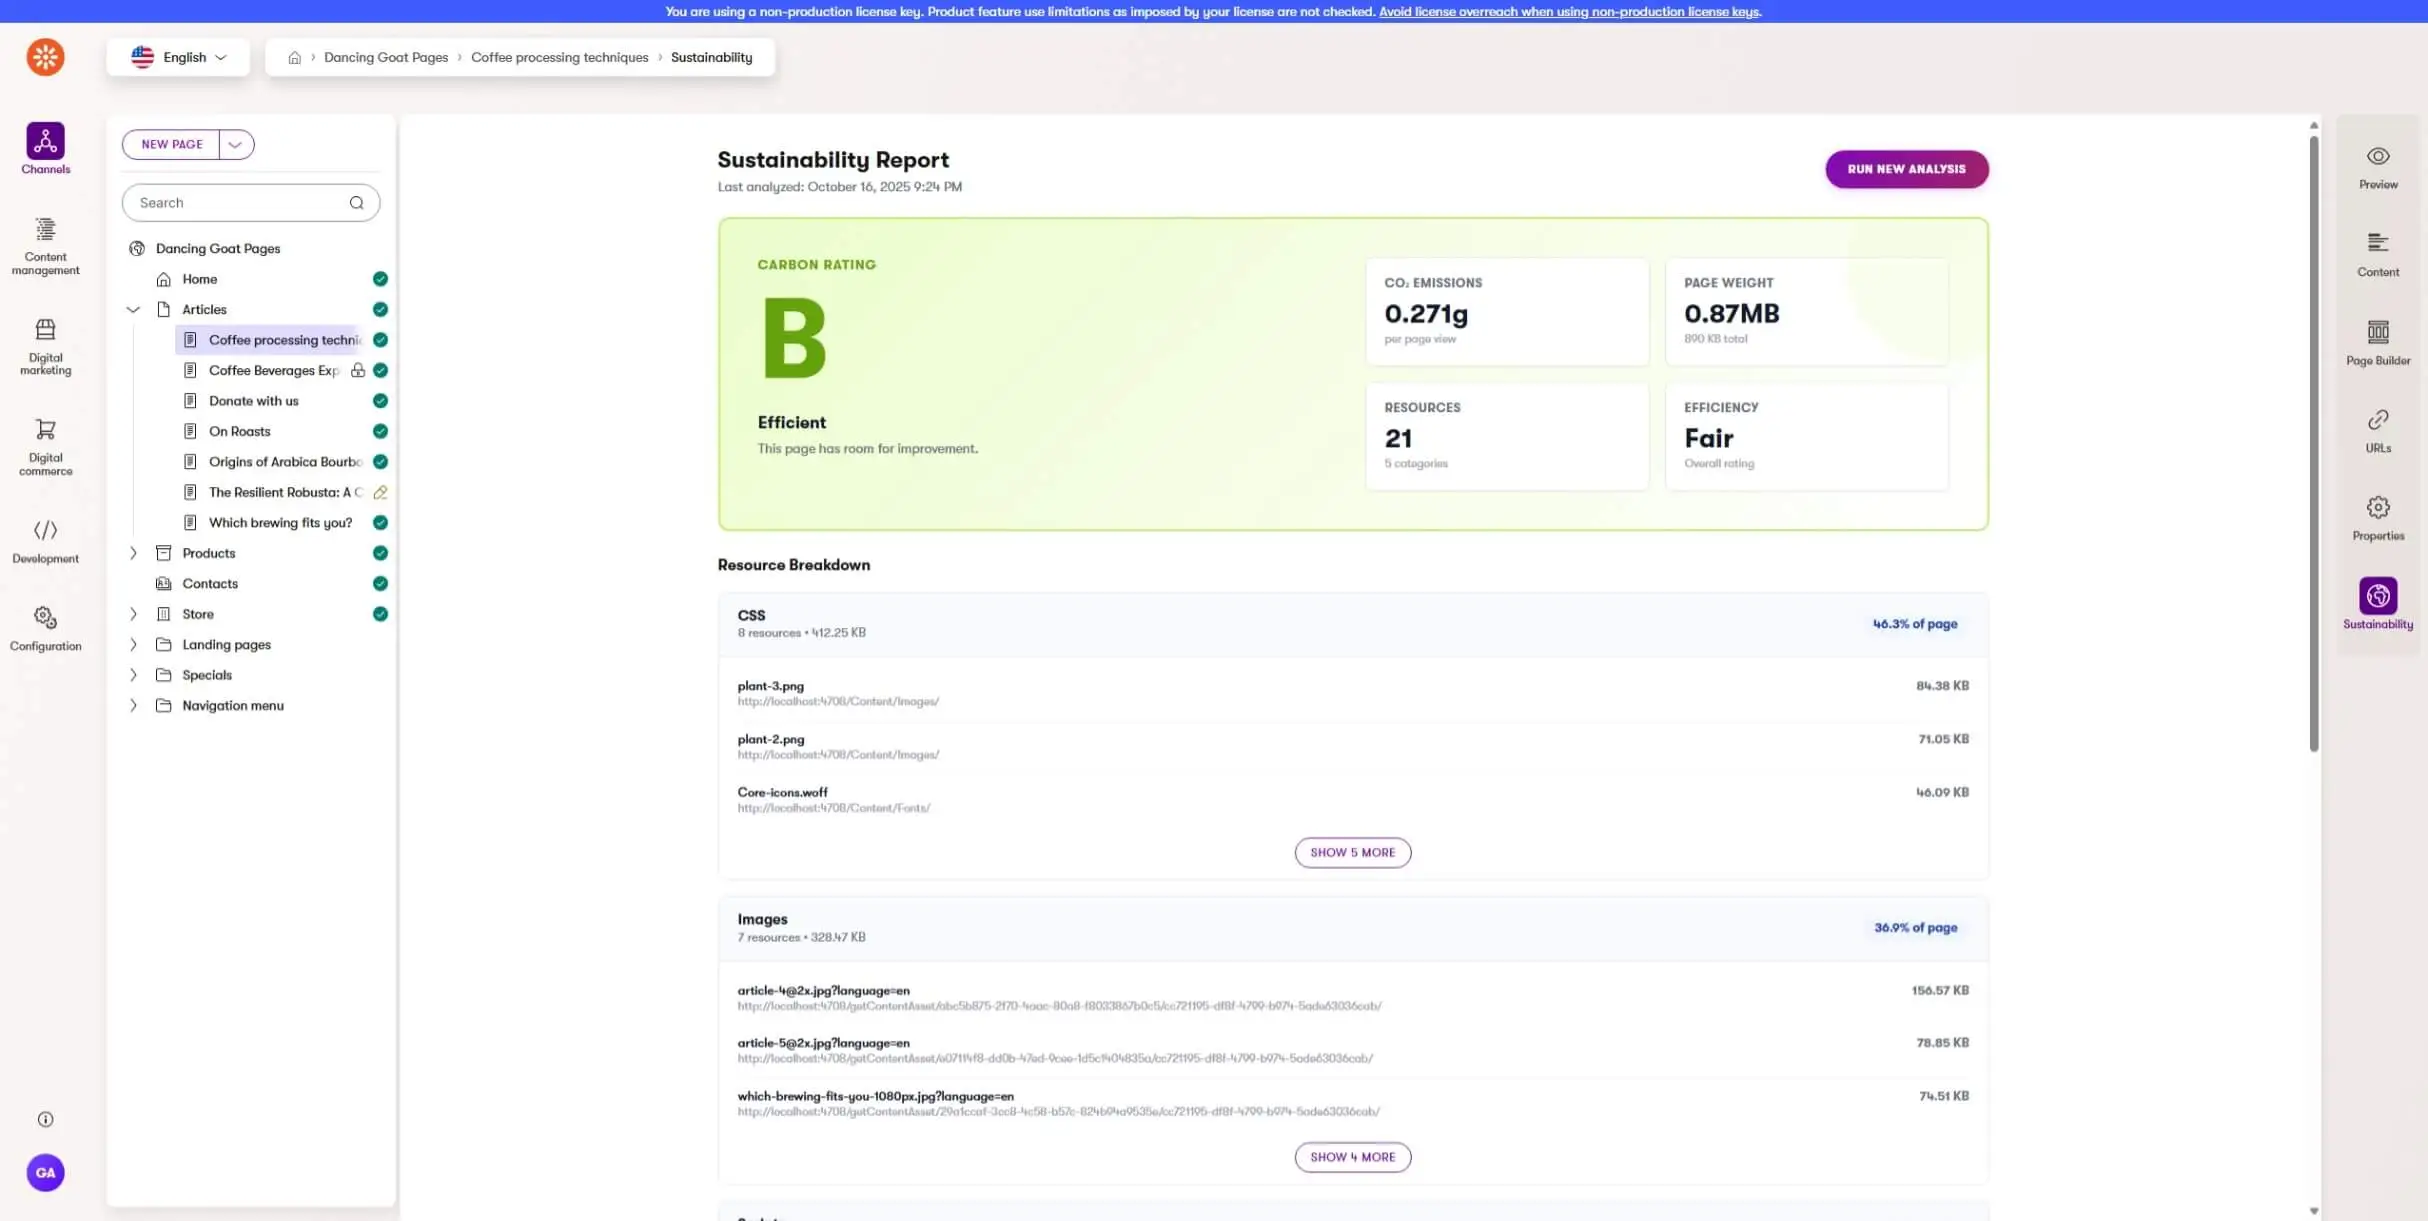The image size is (2428, 1221).
Task: Open the New Page dropdown arrow
Action: pyautogui.click(x=236, y=144)
